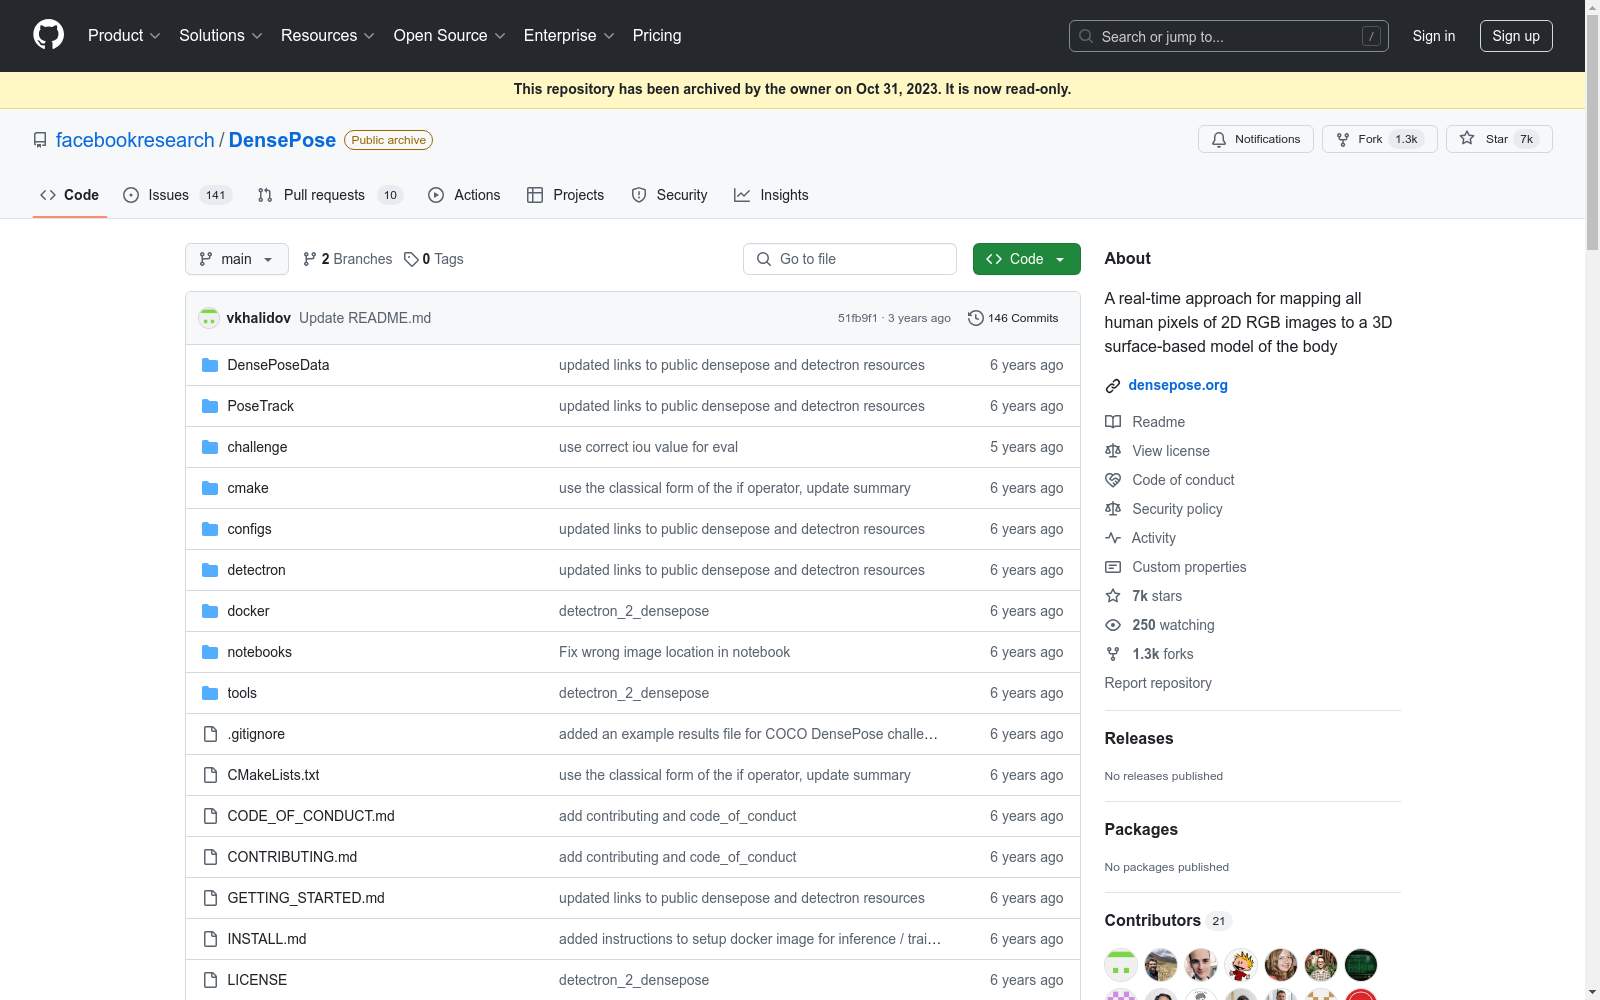
Task: Star the repository with Star button
Action: [1499, 139]
